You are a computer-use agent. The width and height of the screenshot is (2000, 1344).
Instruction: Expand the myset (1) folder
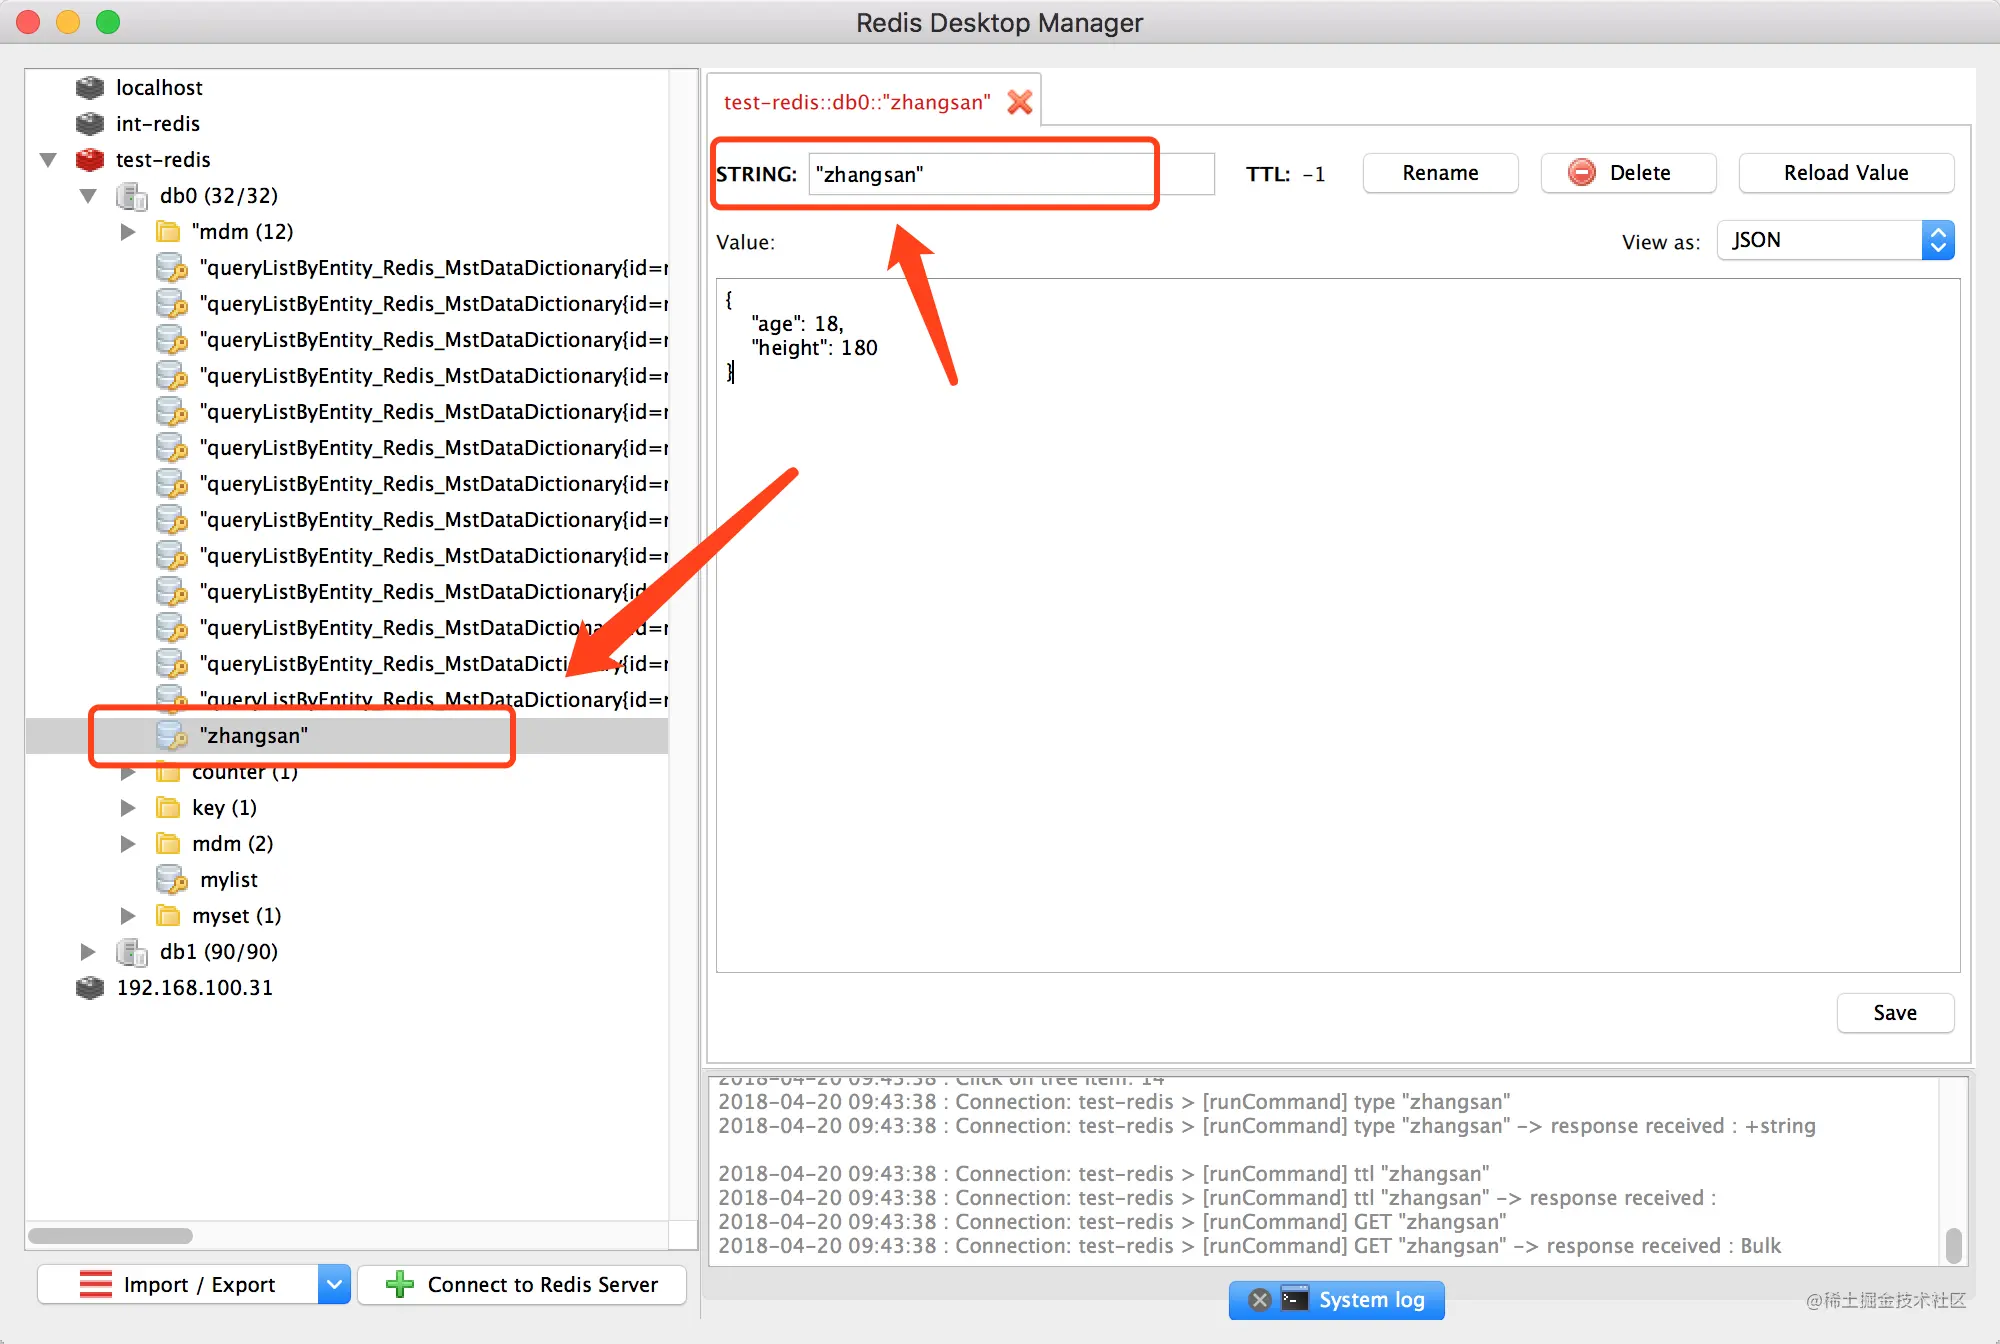[128, 916]
